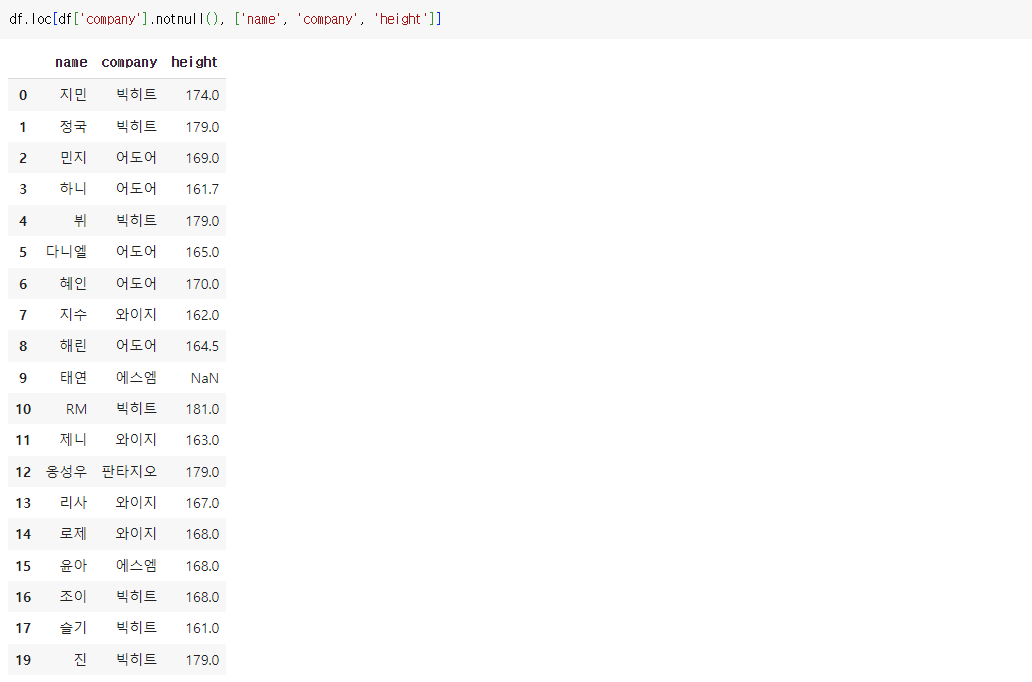Select the 'height' column header
The image size is (1032, 682).
(x=194, y=62)
